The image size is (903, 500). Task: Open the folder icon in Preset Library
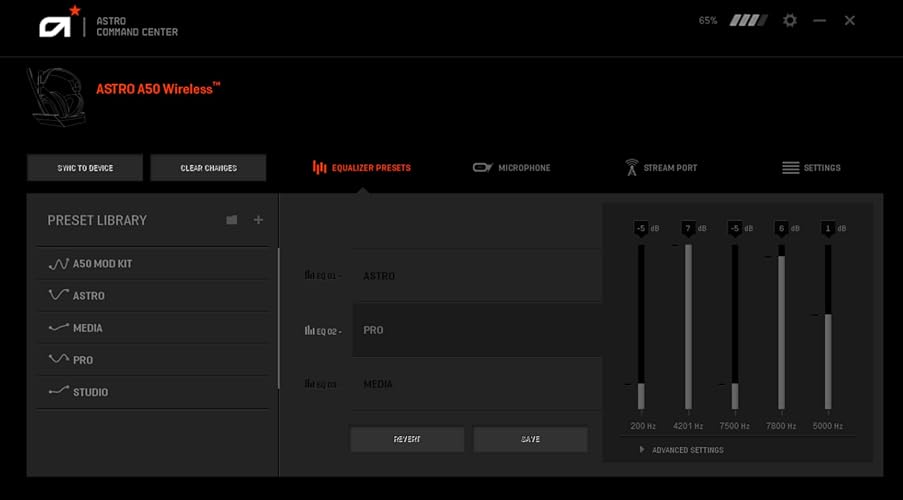pyautogui.click(x=232, y=219)
